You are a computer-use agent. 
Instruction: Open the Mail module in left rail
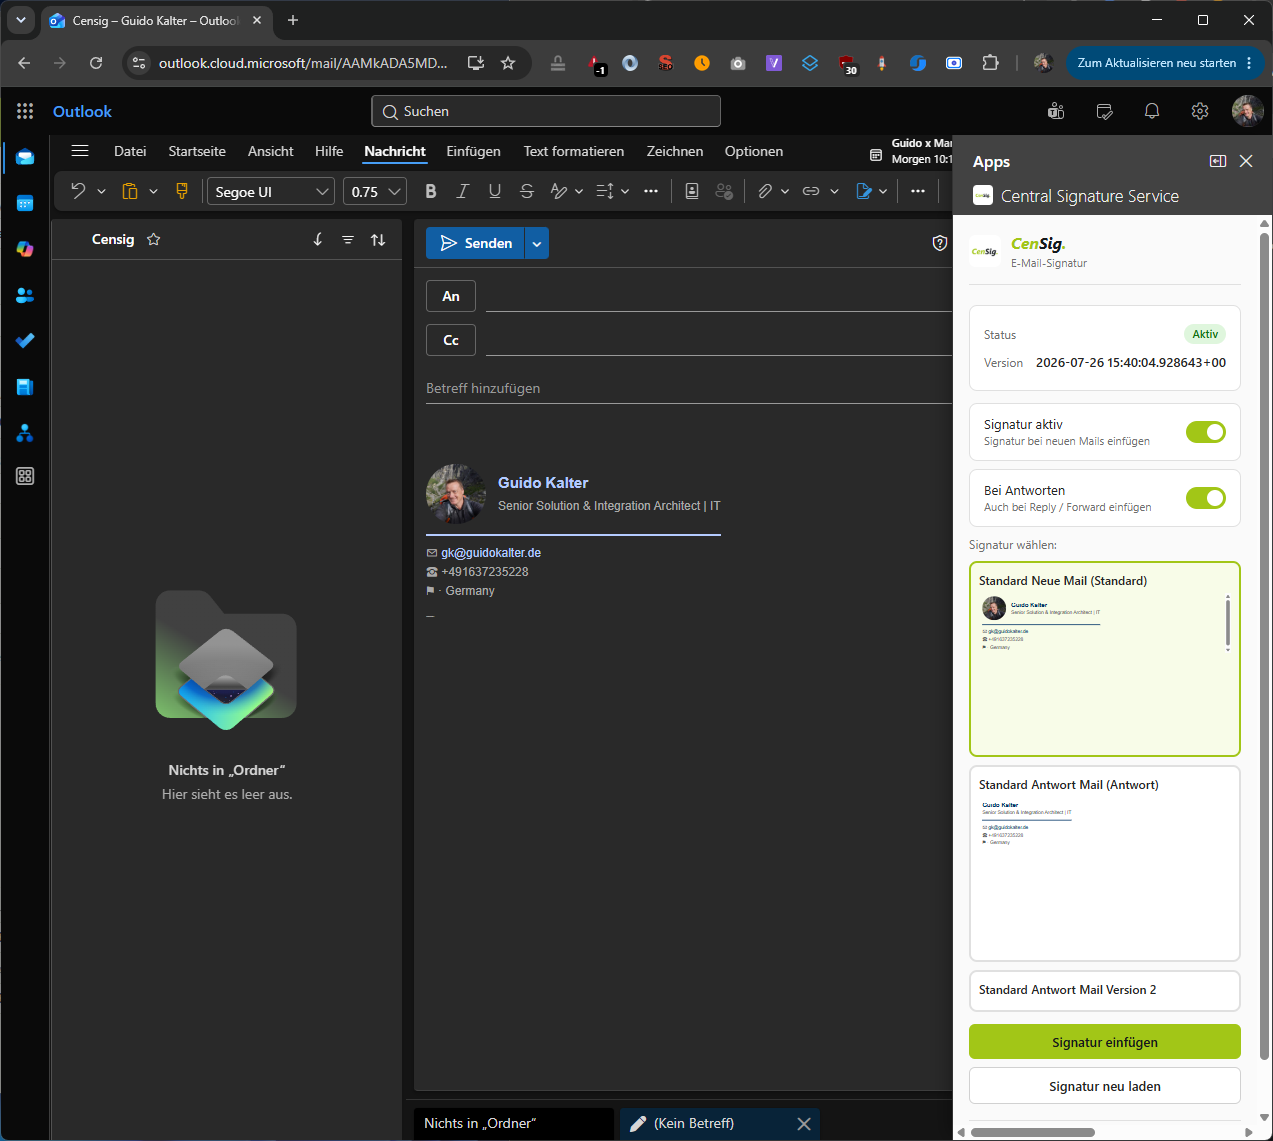pos(25,157)
